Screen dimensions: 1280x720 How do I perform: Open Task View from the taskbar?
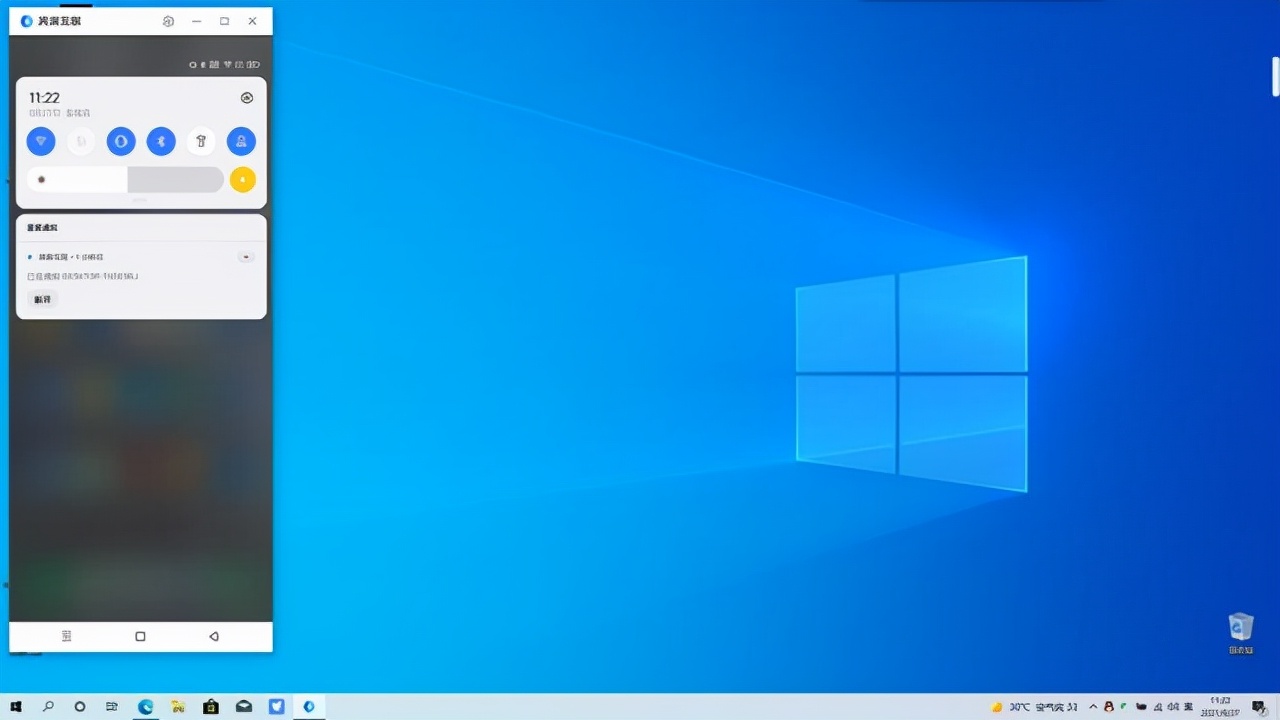[112, 707]
